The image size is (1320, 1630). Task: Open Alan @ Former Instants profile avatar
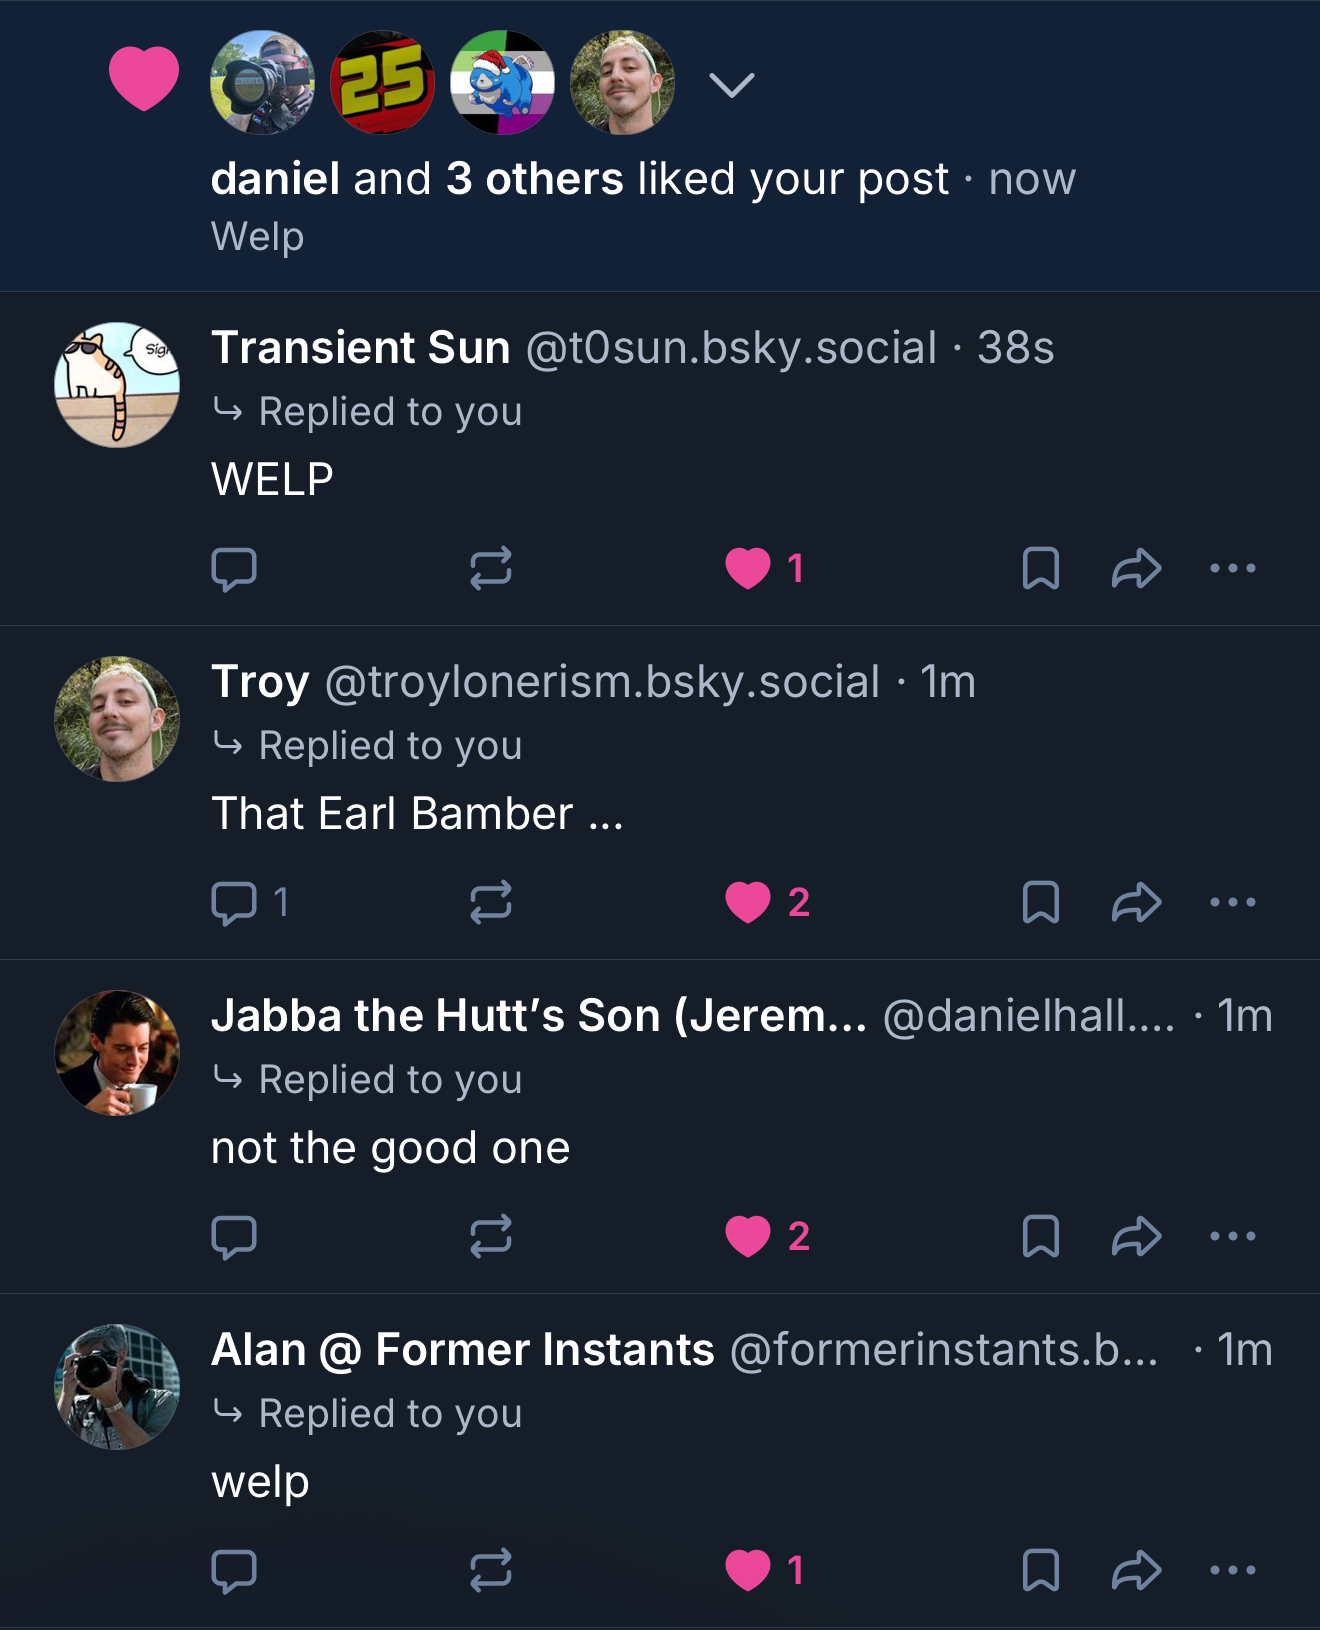click(117, 1386)
